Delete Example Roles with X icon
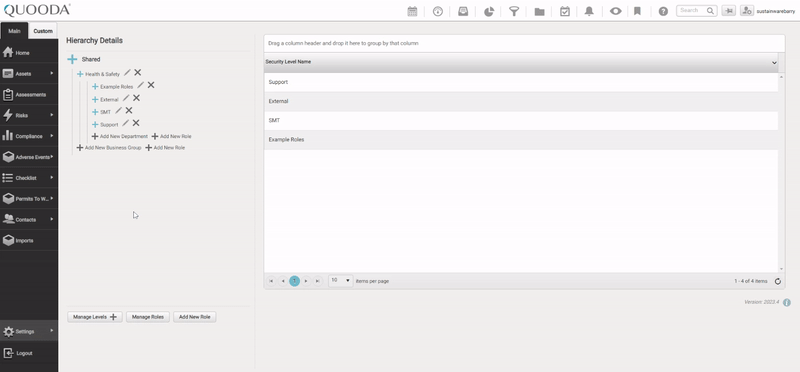Image resolution: width=800 pixels, height=372 pixels. click(x=151, y=85)
